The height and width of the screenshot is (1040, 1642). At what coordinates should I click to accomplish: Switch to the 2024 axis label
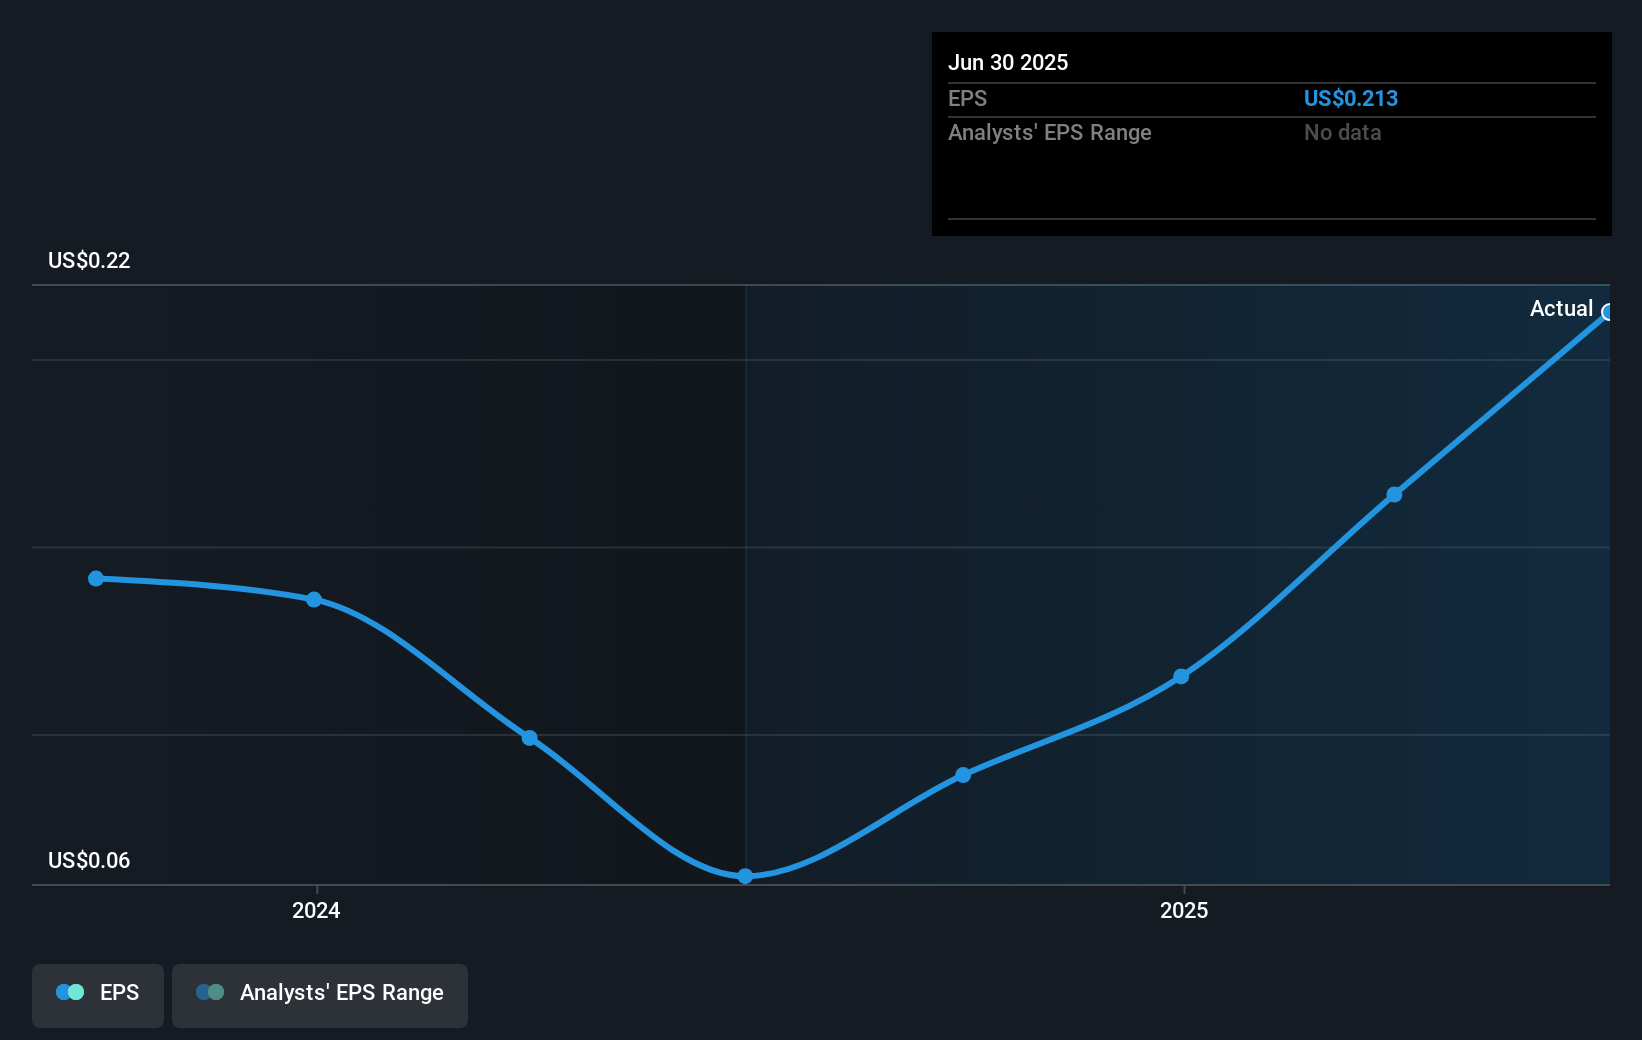pyautogui.click(x=315, y=910)
